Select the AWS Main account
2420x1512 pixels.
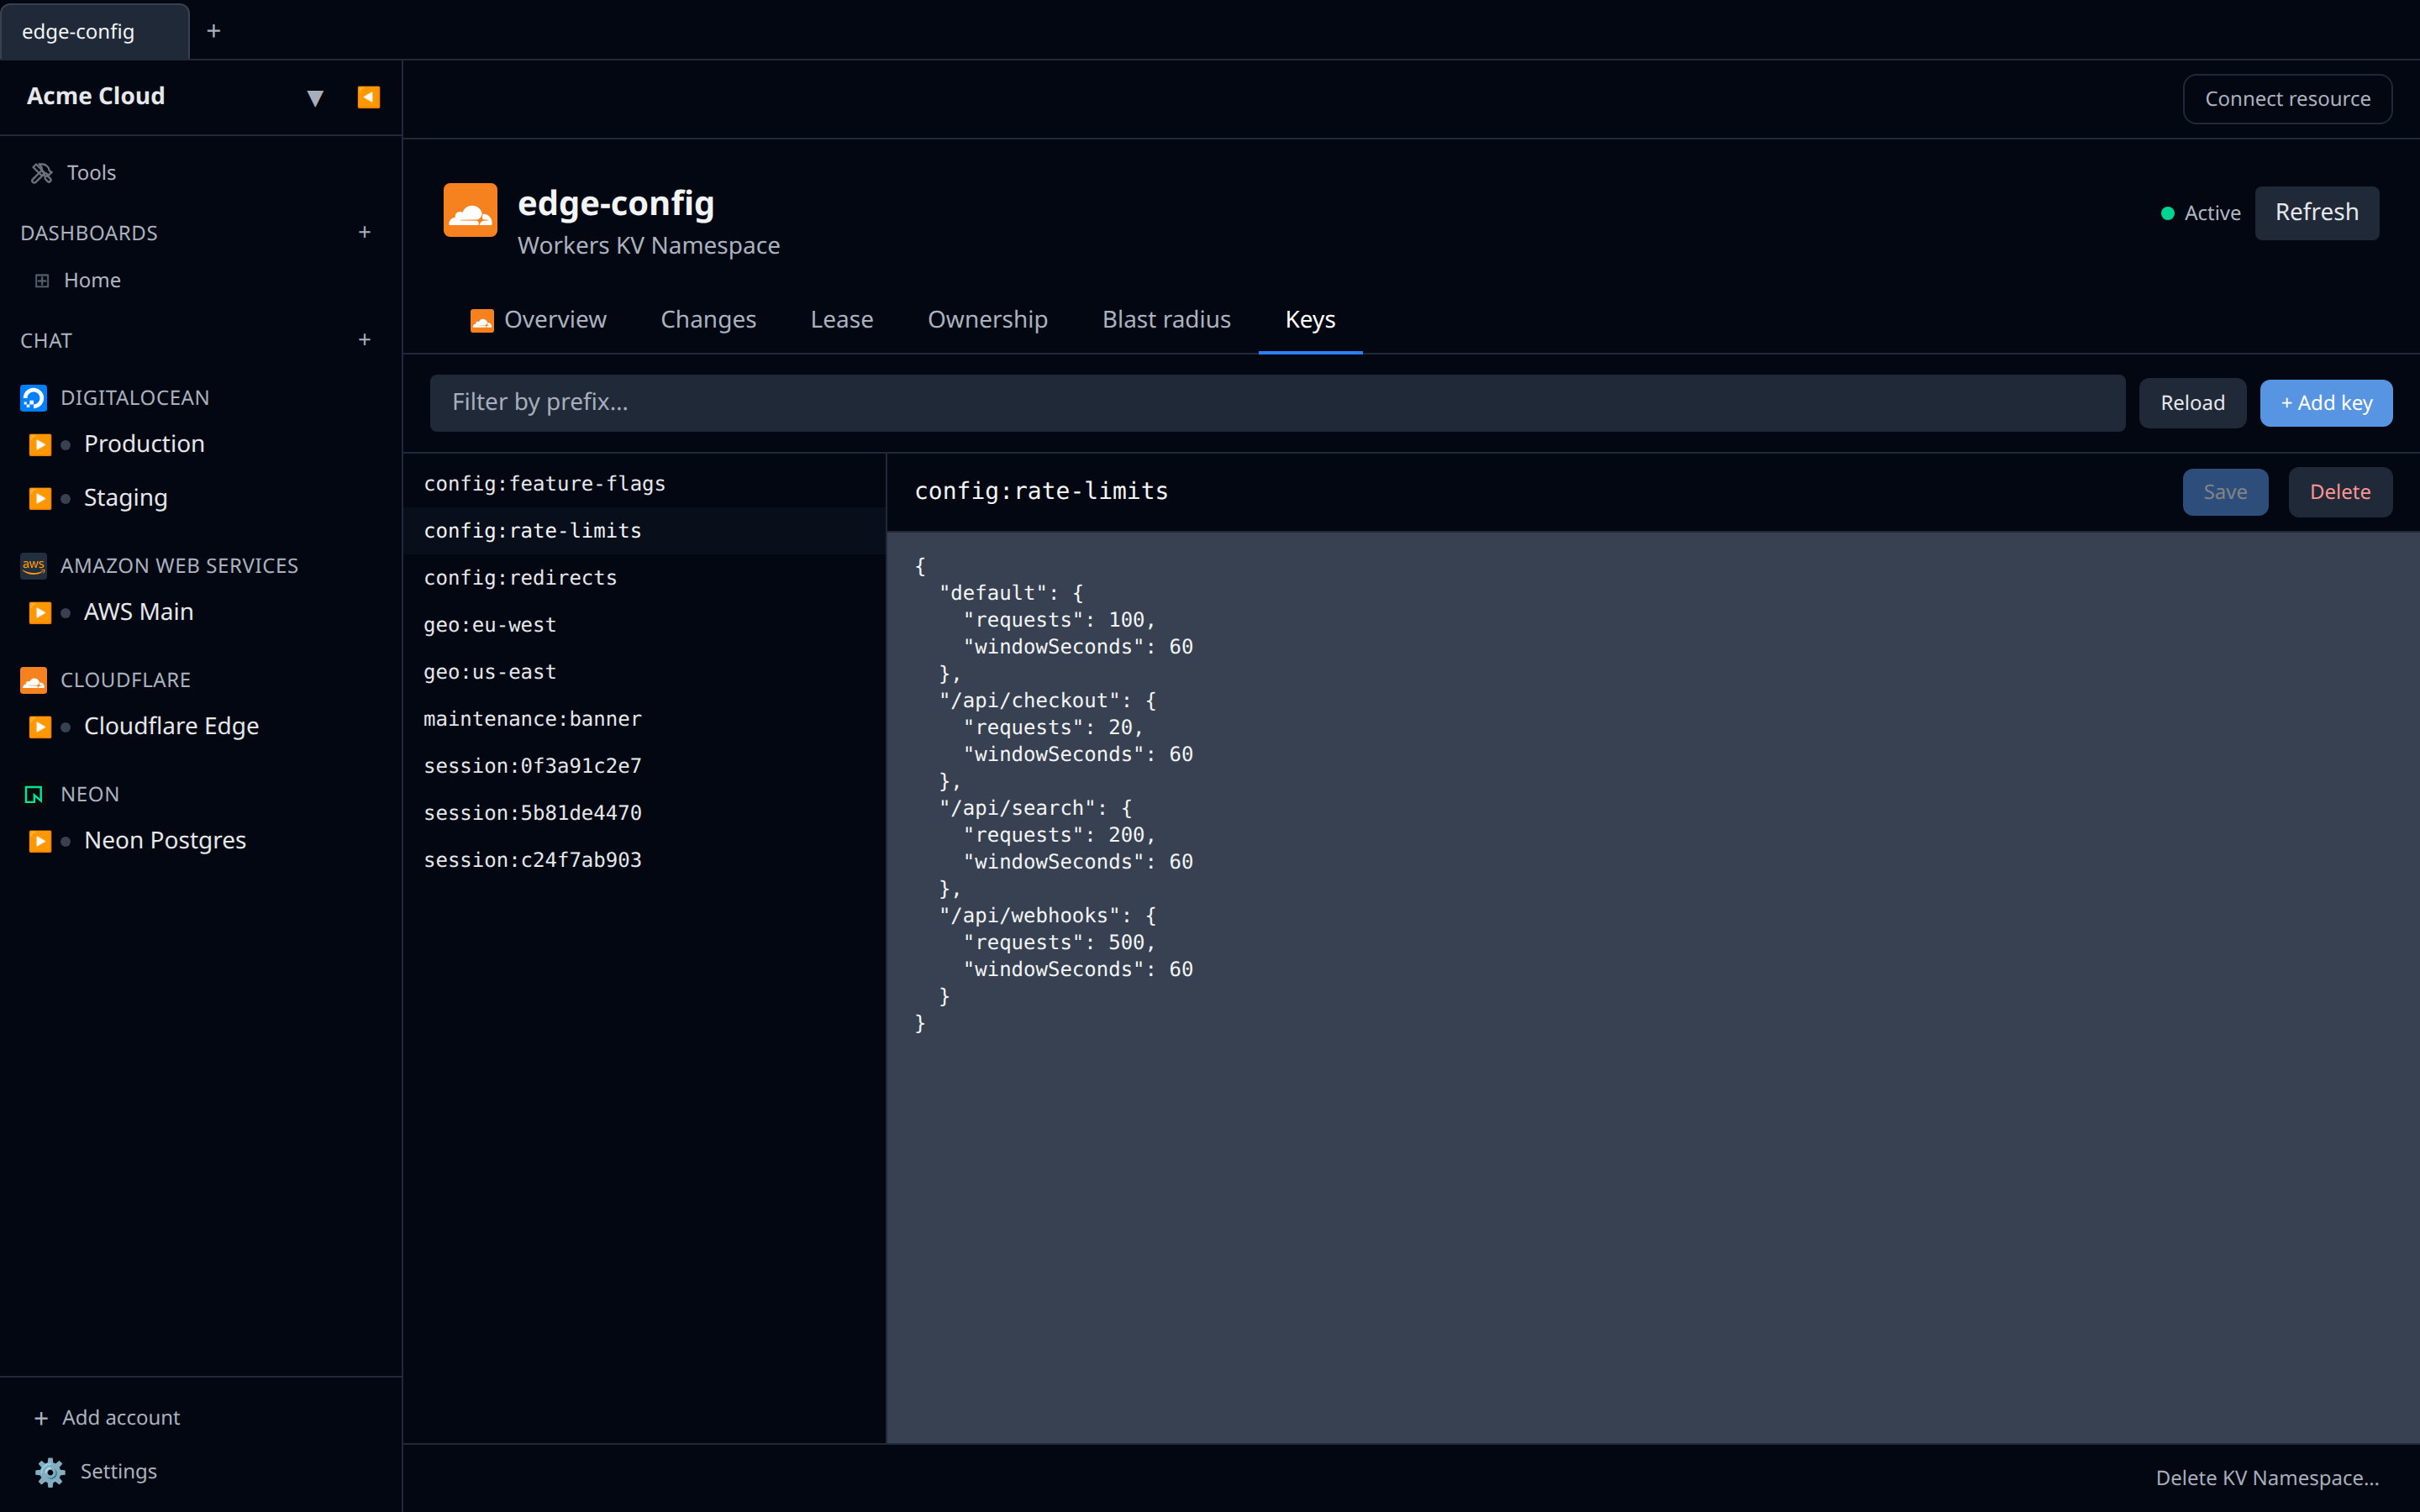(138, 612)
